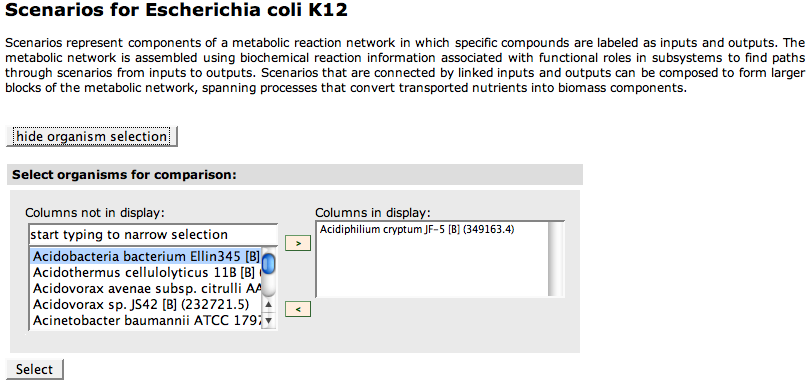Select Acidothermus cellulolyticus 11B entry
Screen dimensions: 807x380
tap(145, 272)
